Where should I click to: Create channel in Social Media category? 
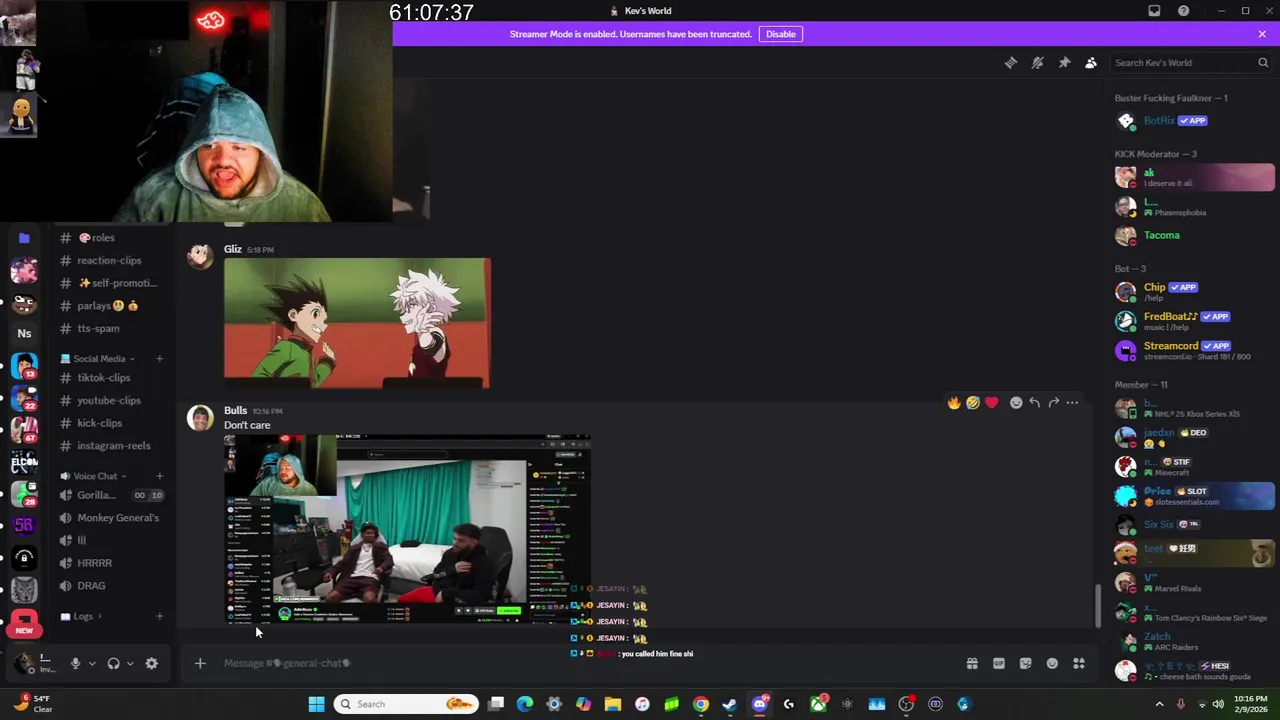click(159, 359)
